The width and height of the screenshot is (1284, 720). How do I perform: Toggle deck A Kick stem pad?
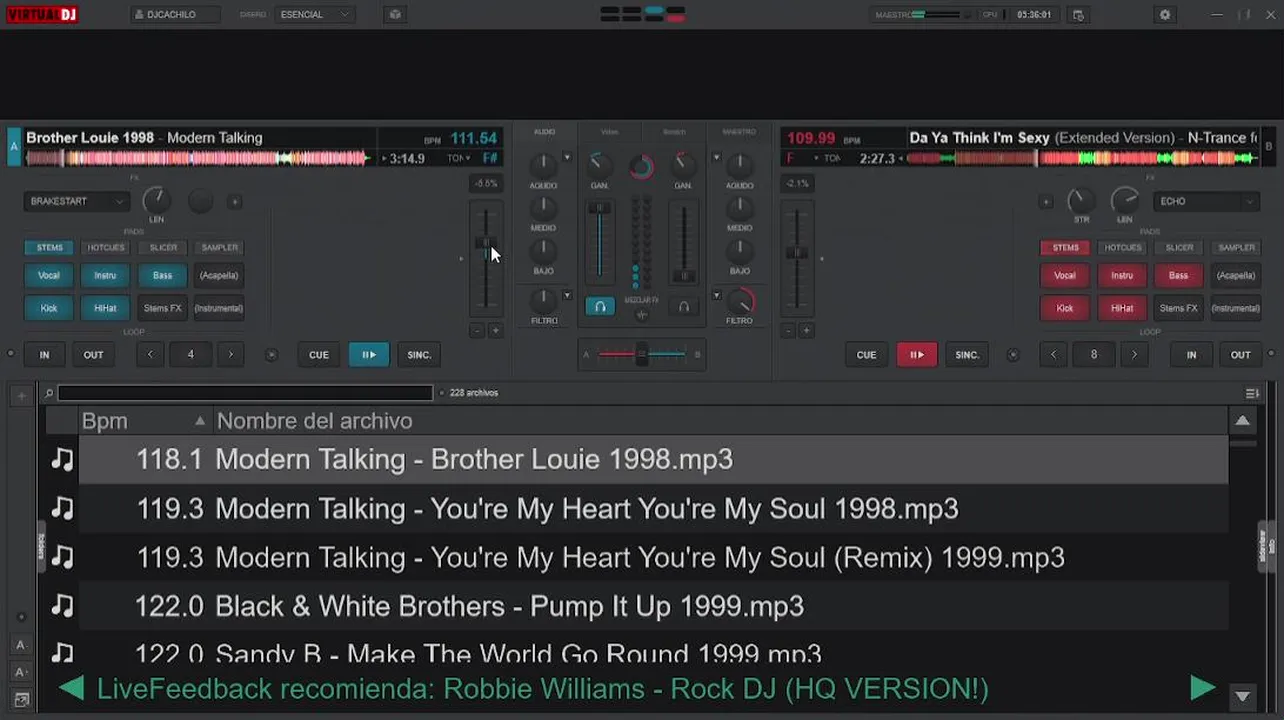(49, 308)
